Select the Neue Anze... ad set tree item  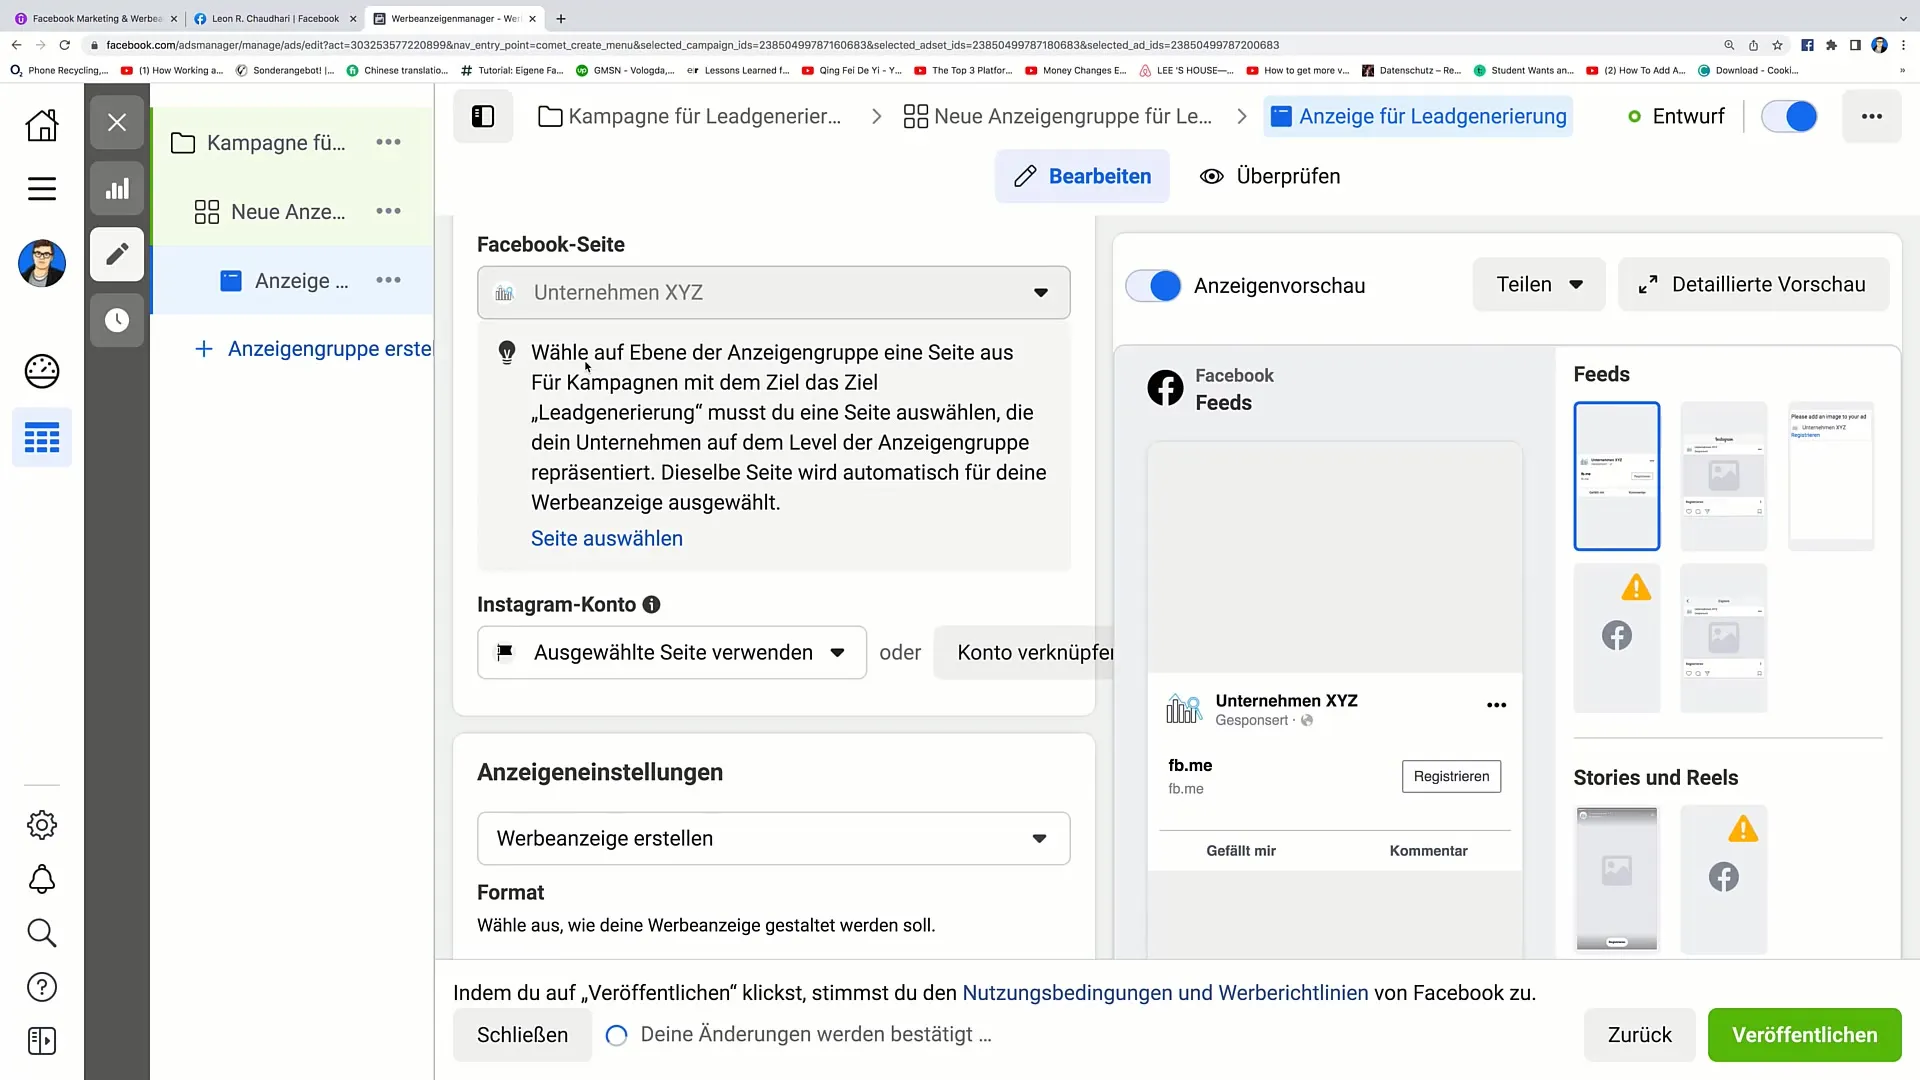click(x=270, y=211)
